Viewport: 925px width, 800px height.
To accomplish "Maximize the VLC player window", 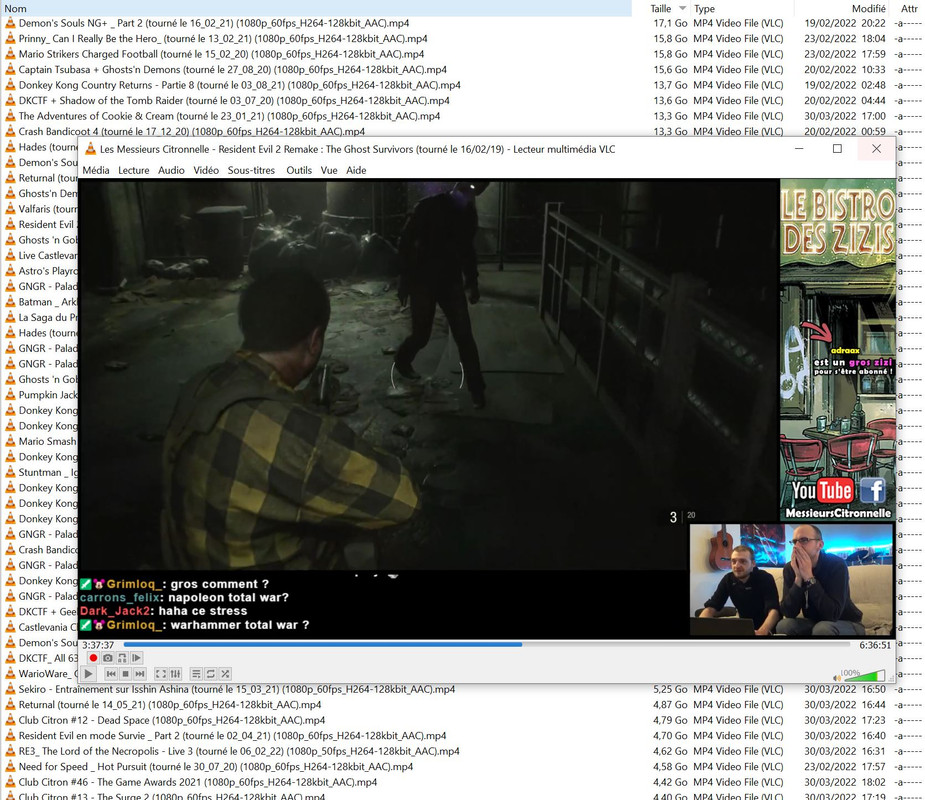I will 837,149.
